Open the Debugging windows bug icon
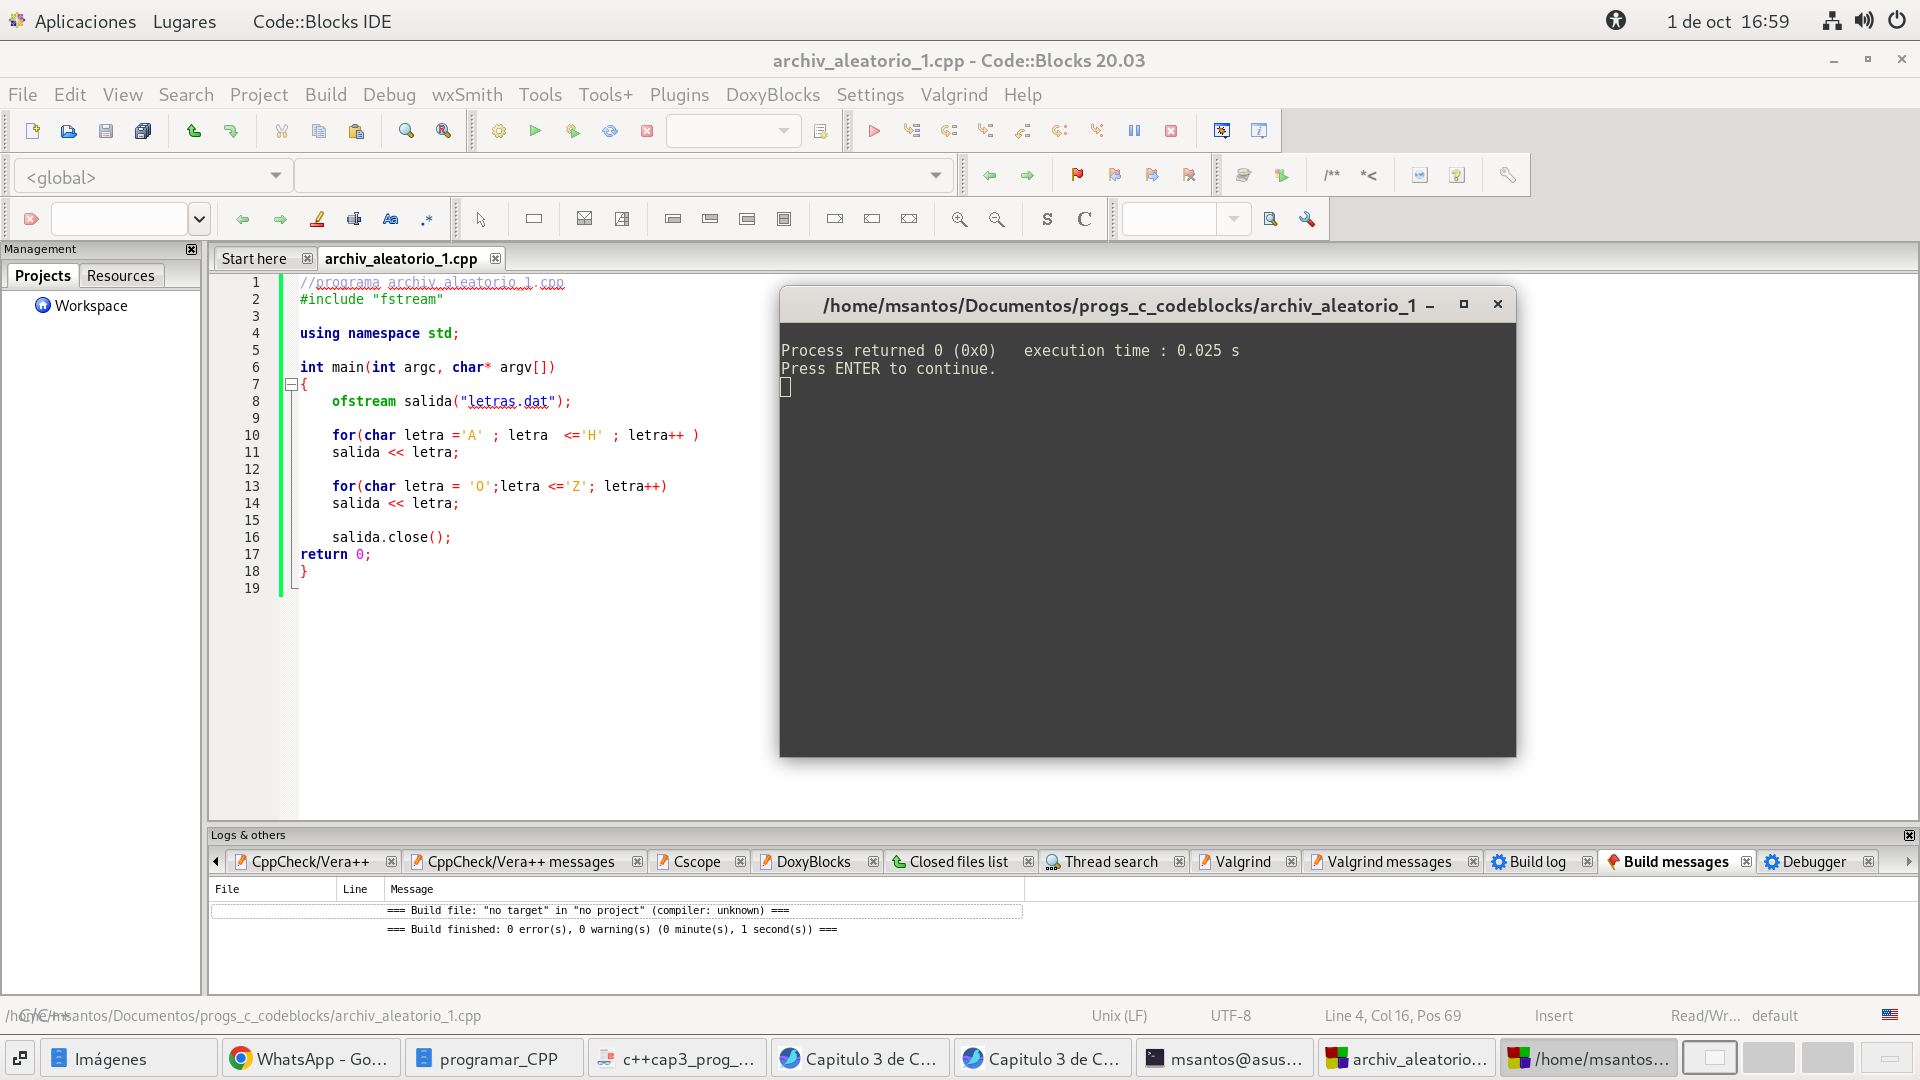This screenshot has width=1920, height=1080. [x=1221, y=131]
